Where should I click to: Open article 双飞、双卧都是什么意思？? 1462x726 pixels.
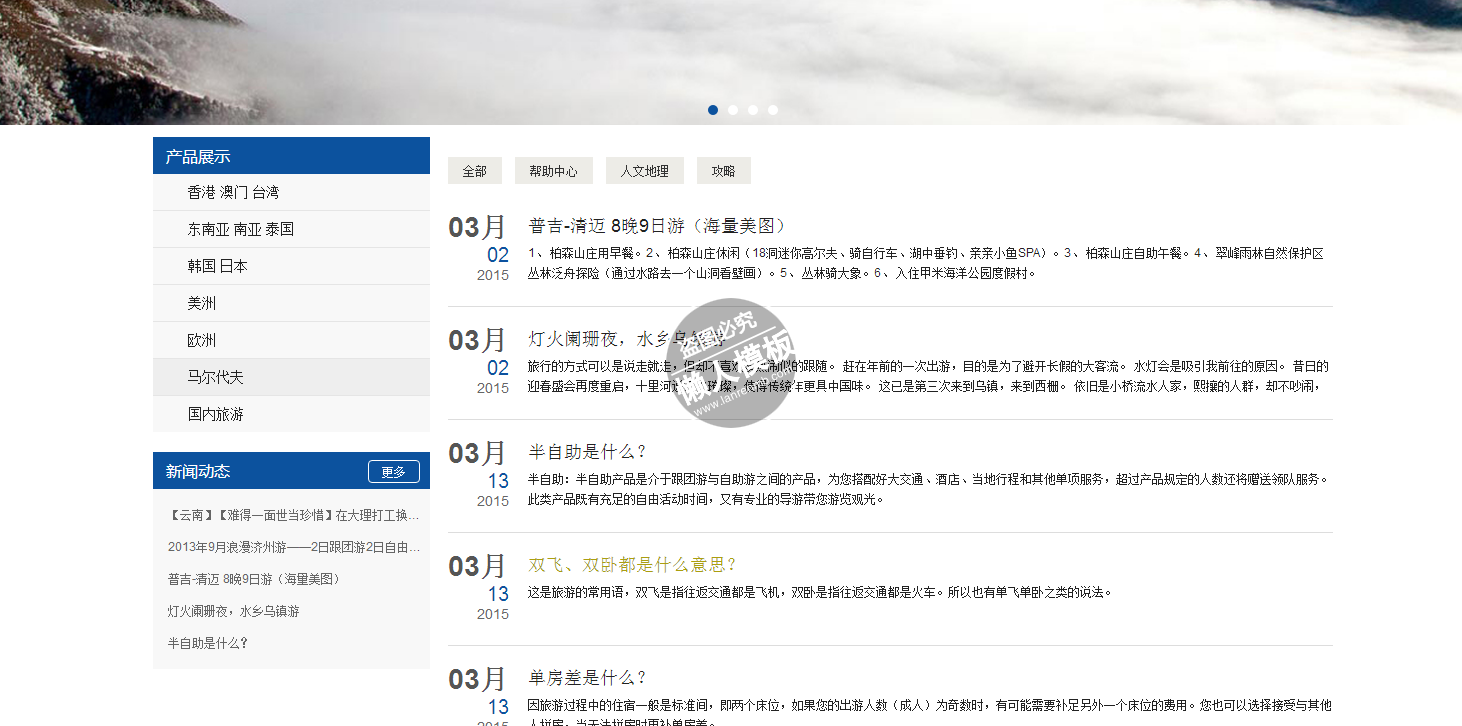pos(633,565)
